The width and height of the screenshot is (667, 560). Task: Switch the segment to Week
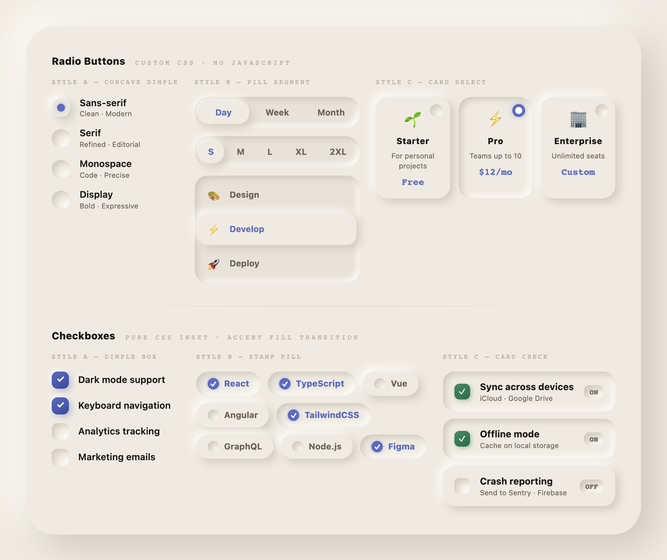click(277, 112)
